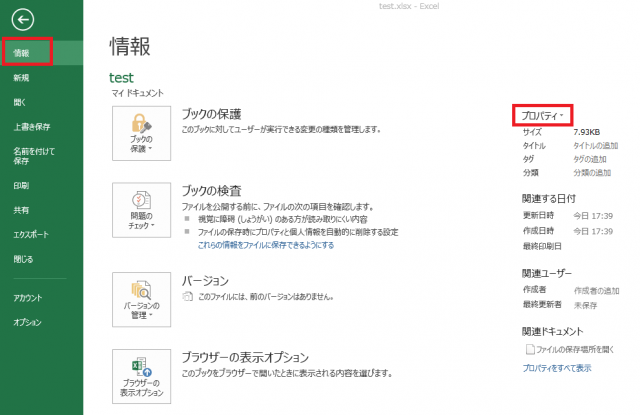
Task: Click the タグの追加 field
Action: click(x=589, y=159)
